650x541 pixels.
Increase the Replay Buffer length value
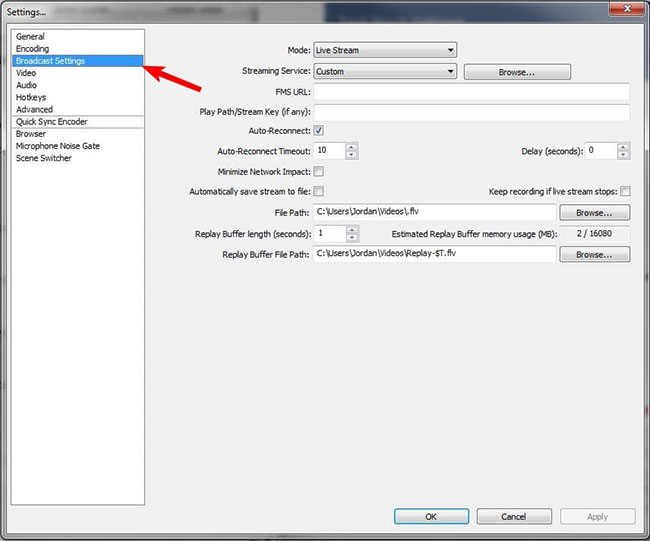click(x=352, y=229)
